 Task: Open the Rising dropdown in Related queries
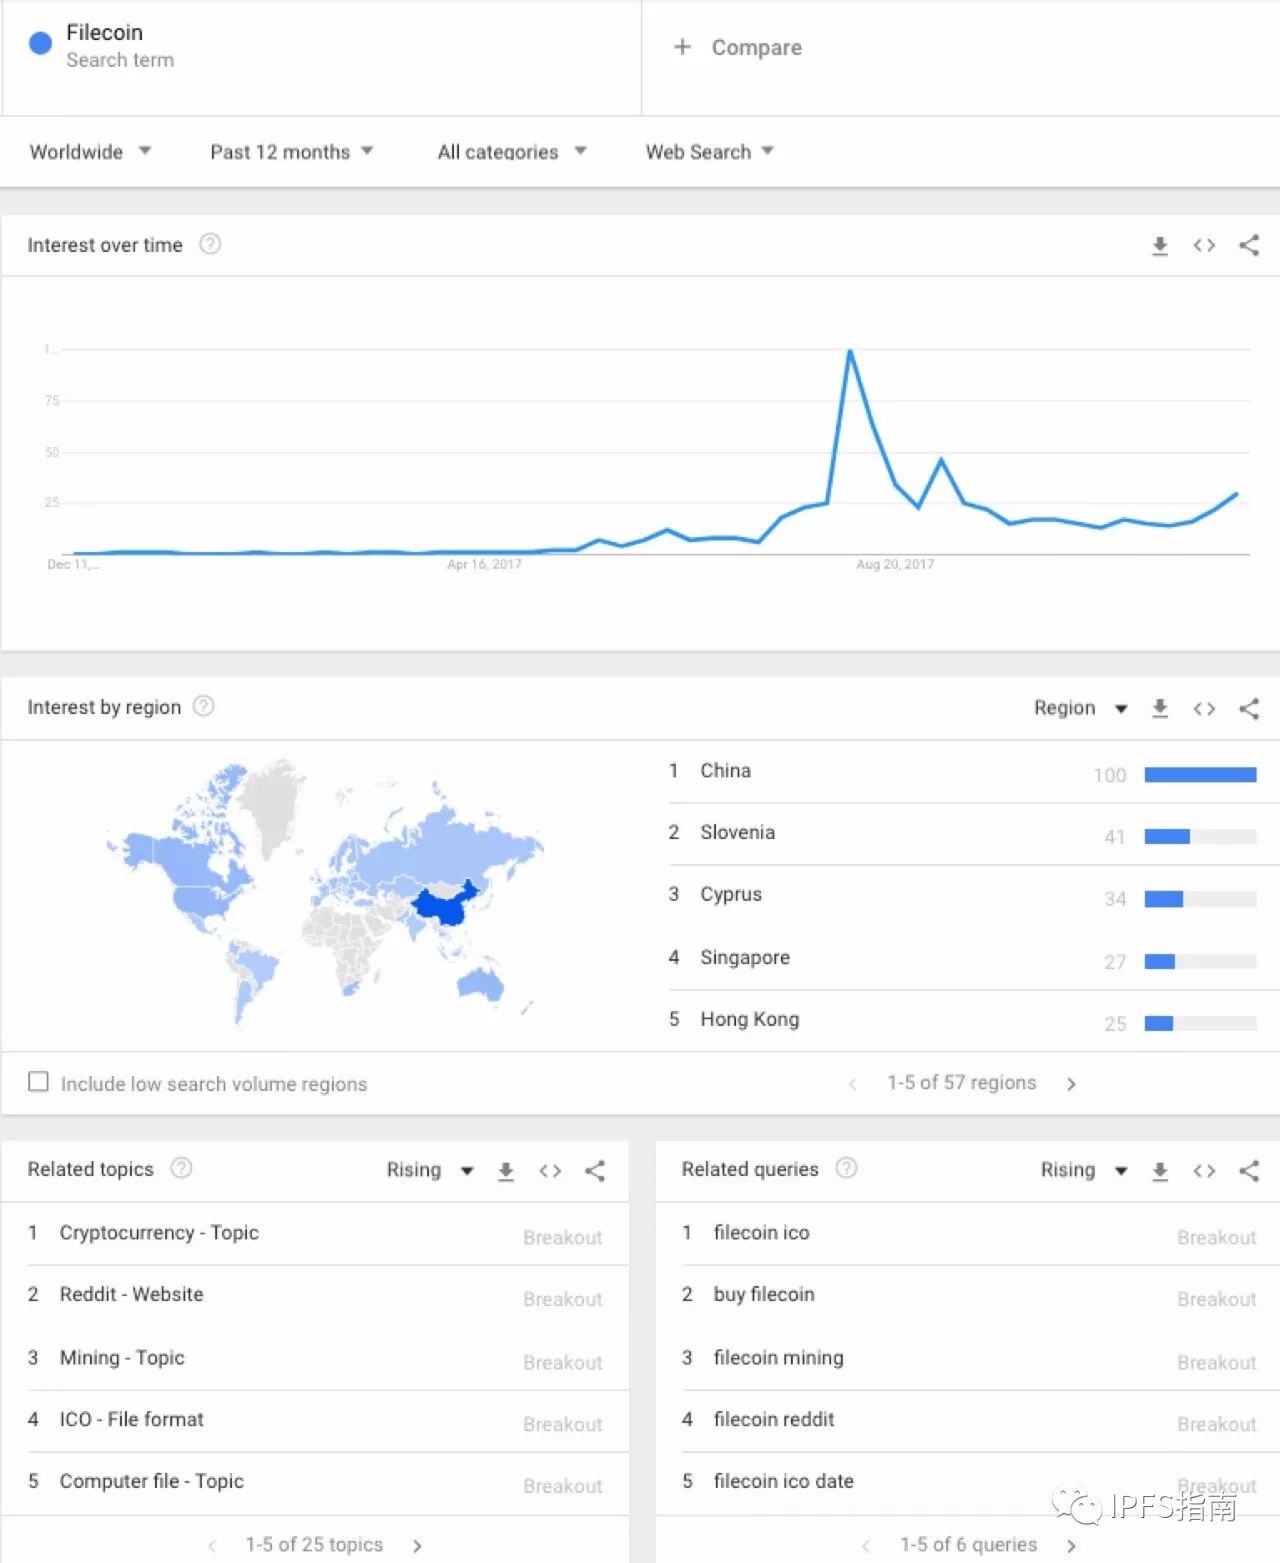point(1084,1170)
